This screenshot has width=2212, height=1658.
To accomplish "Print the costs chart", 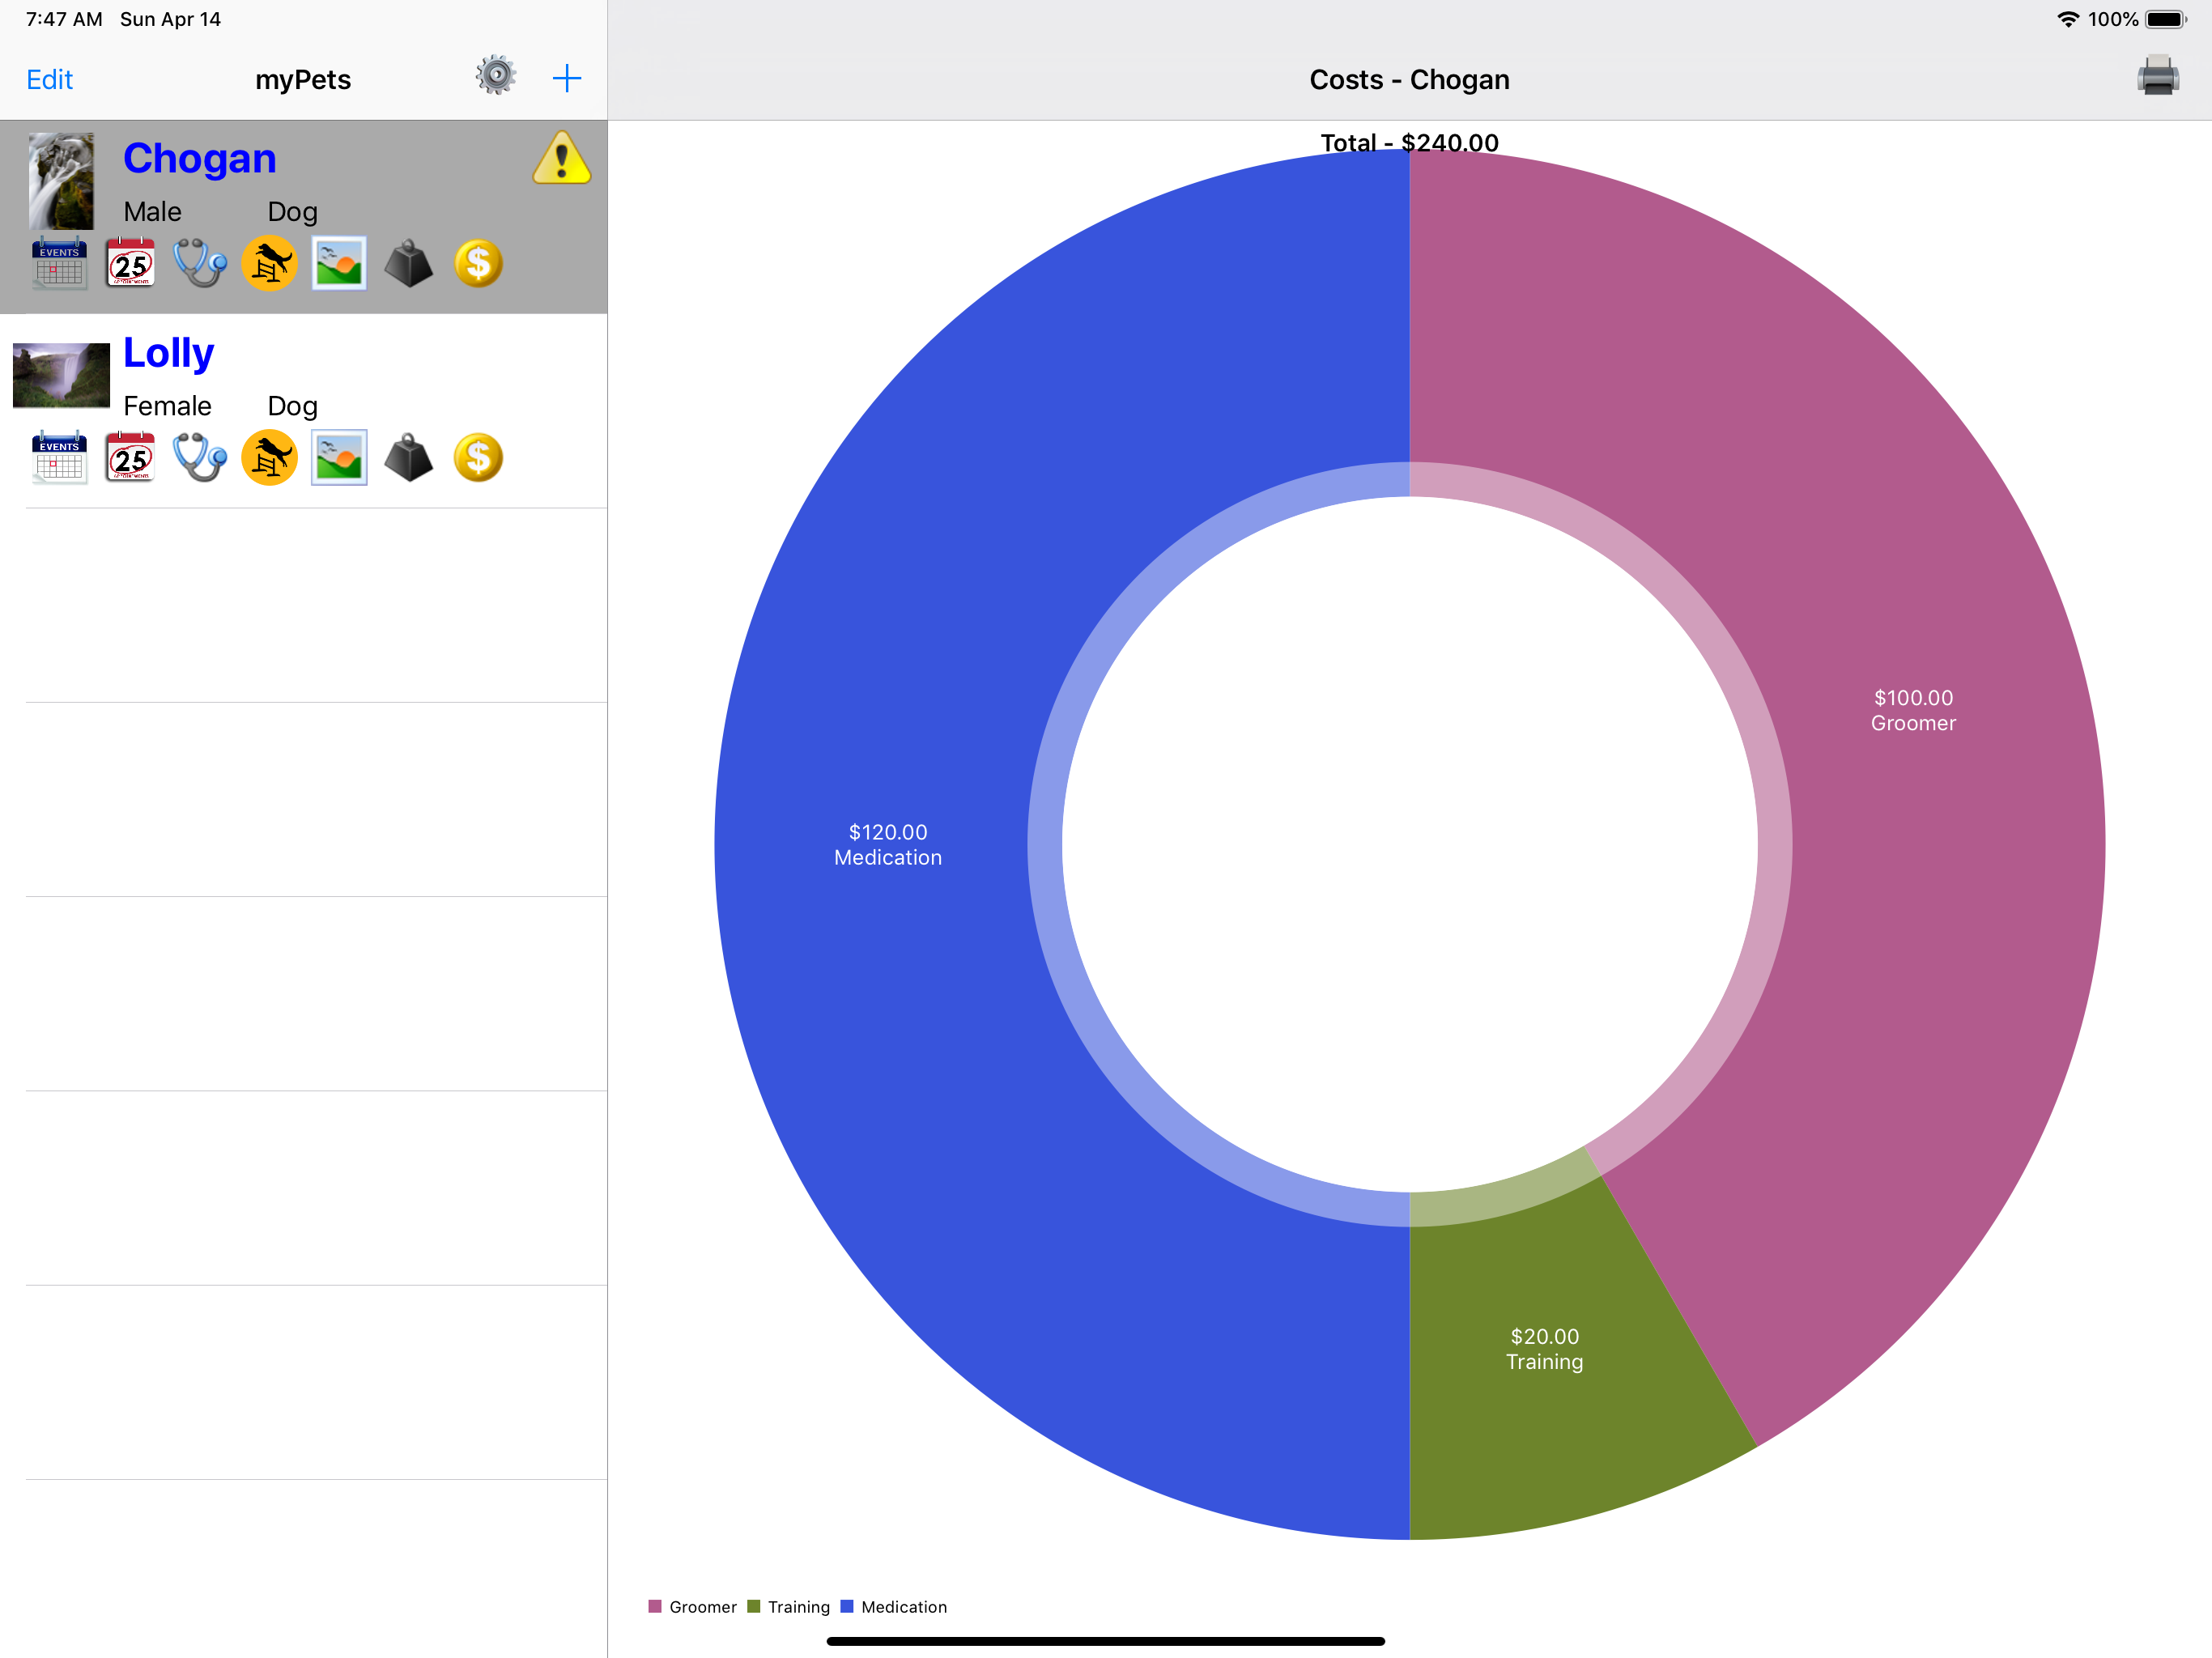I will (x=2158, y=76).
